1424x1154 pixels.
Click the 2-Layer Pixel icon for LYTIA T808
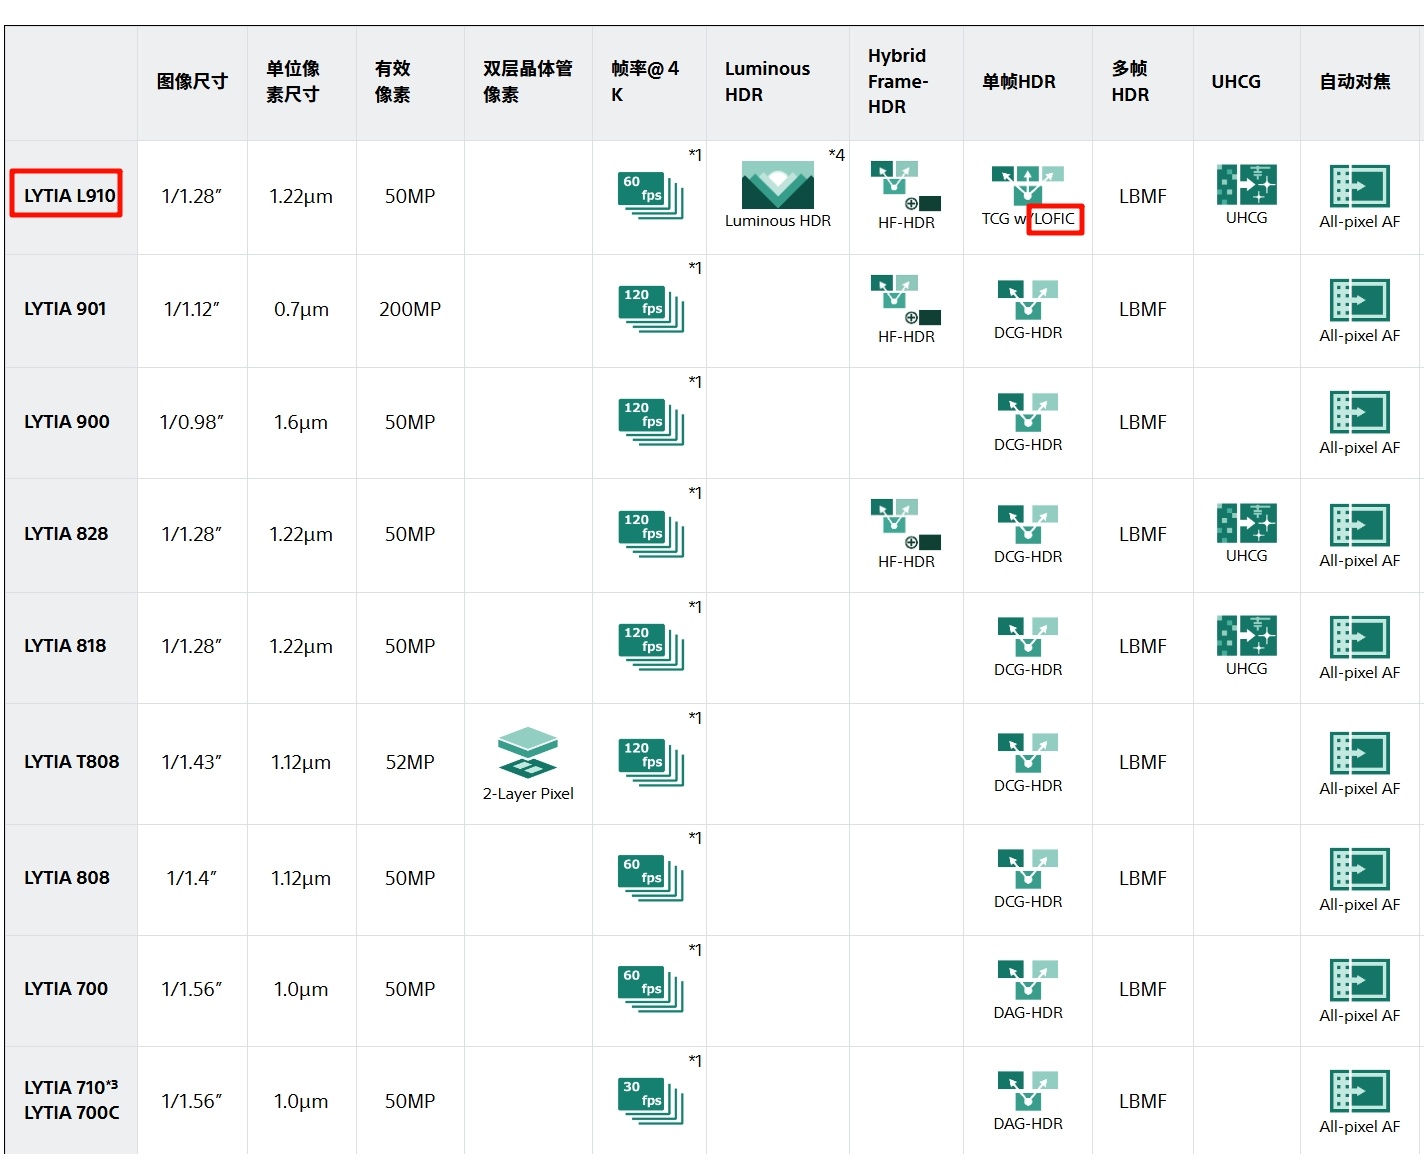(x=528, y=752)
